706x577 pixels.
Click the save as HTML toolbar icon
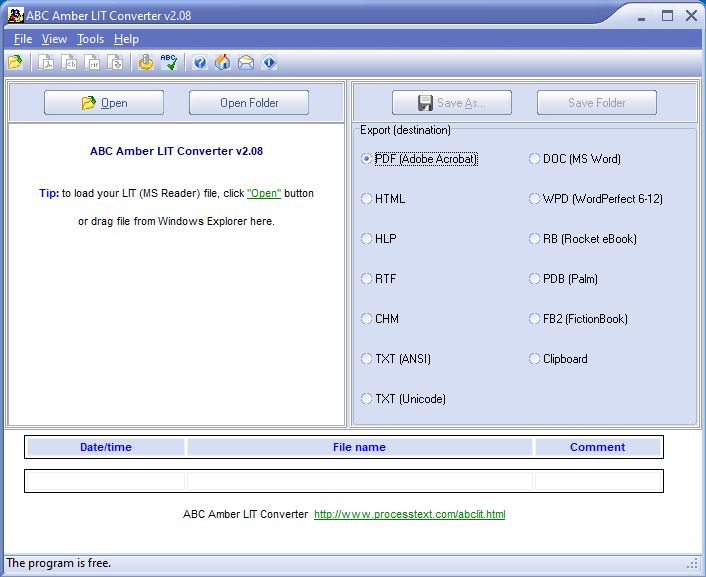point(69,62)
